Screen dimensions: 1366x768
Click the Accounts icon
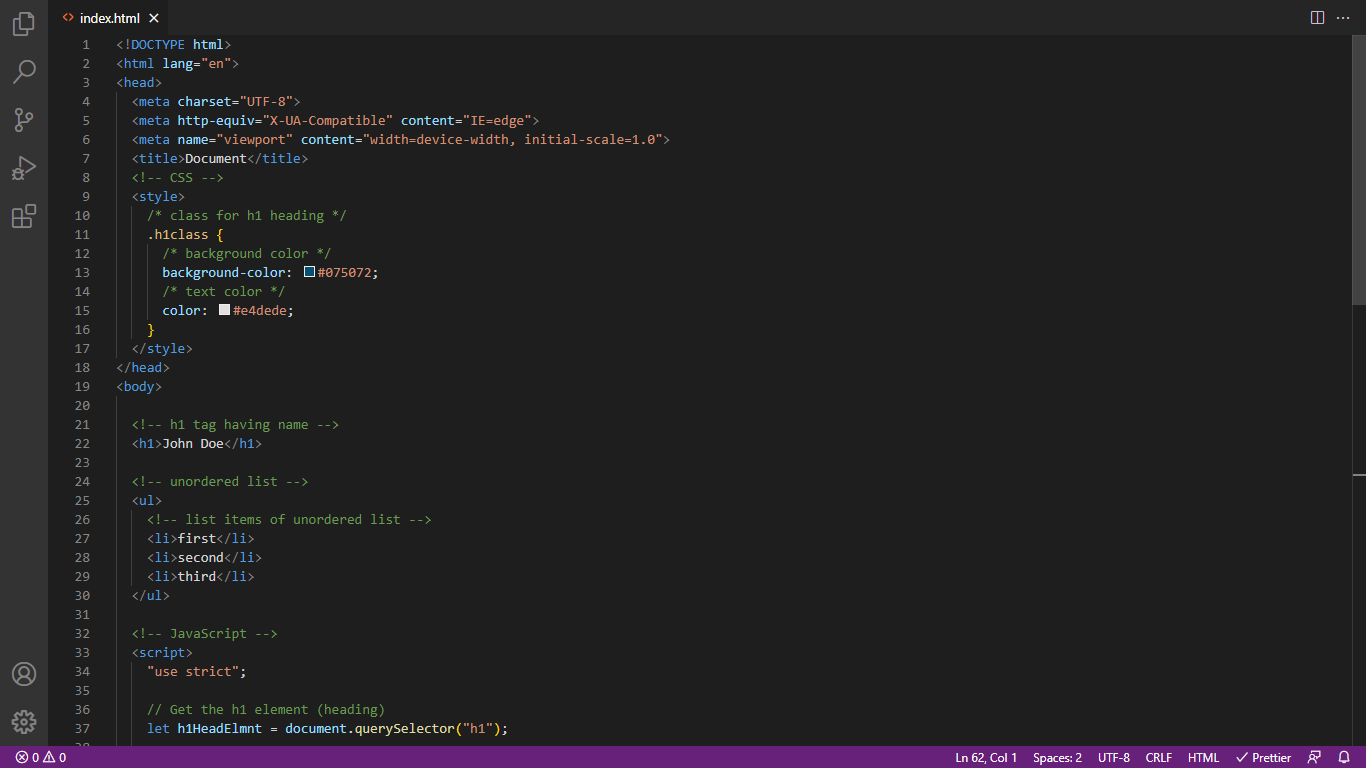pyautogui.click(x=24, y=674)
